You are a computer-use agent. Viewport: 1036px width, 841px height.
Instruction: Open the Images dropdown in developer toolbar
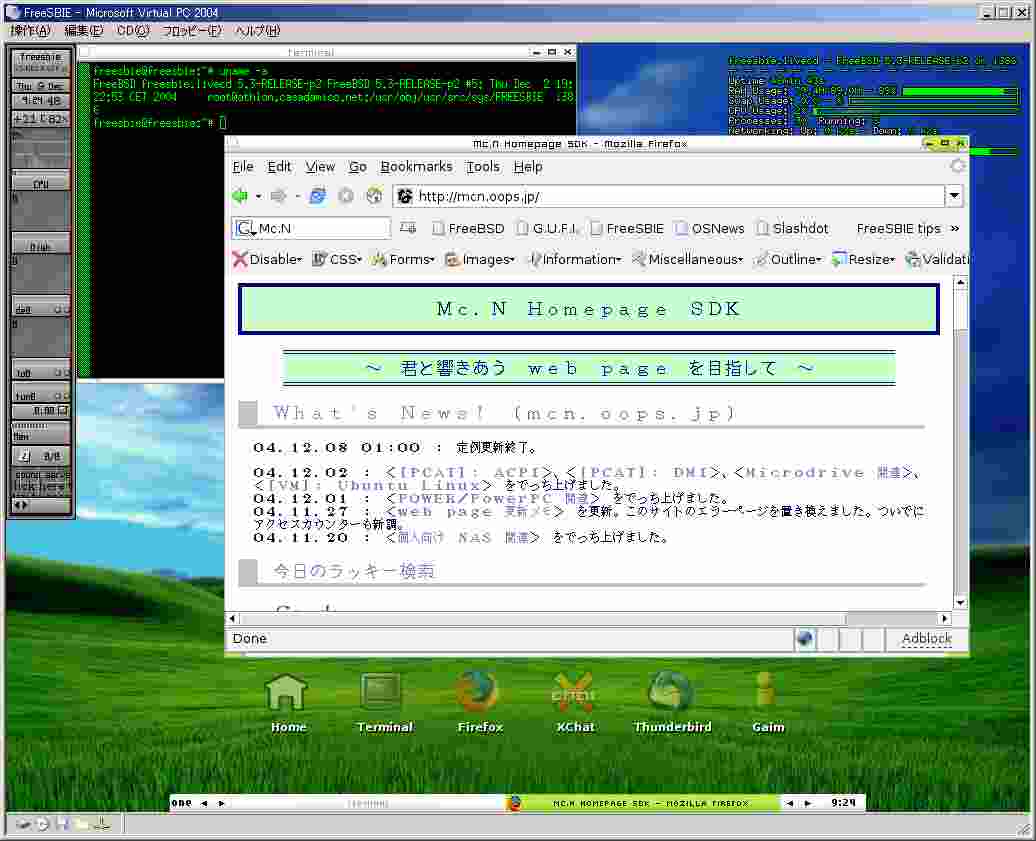(x=480, y=259)
